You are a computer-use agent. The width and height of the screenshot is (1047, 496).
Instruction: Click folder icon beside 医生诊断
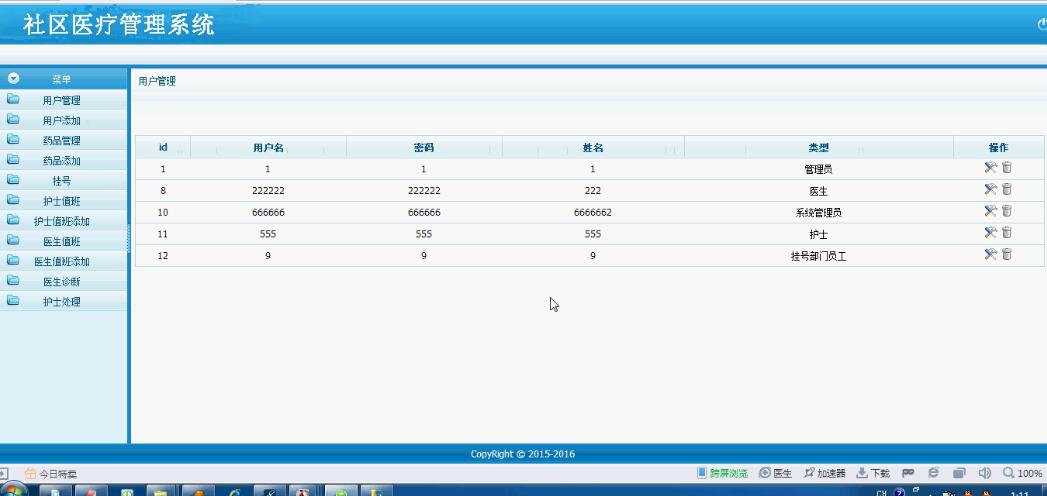coord(13,280)
